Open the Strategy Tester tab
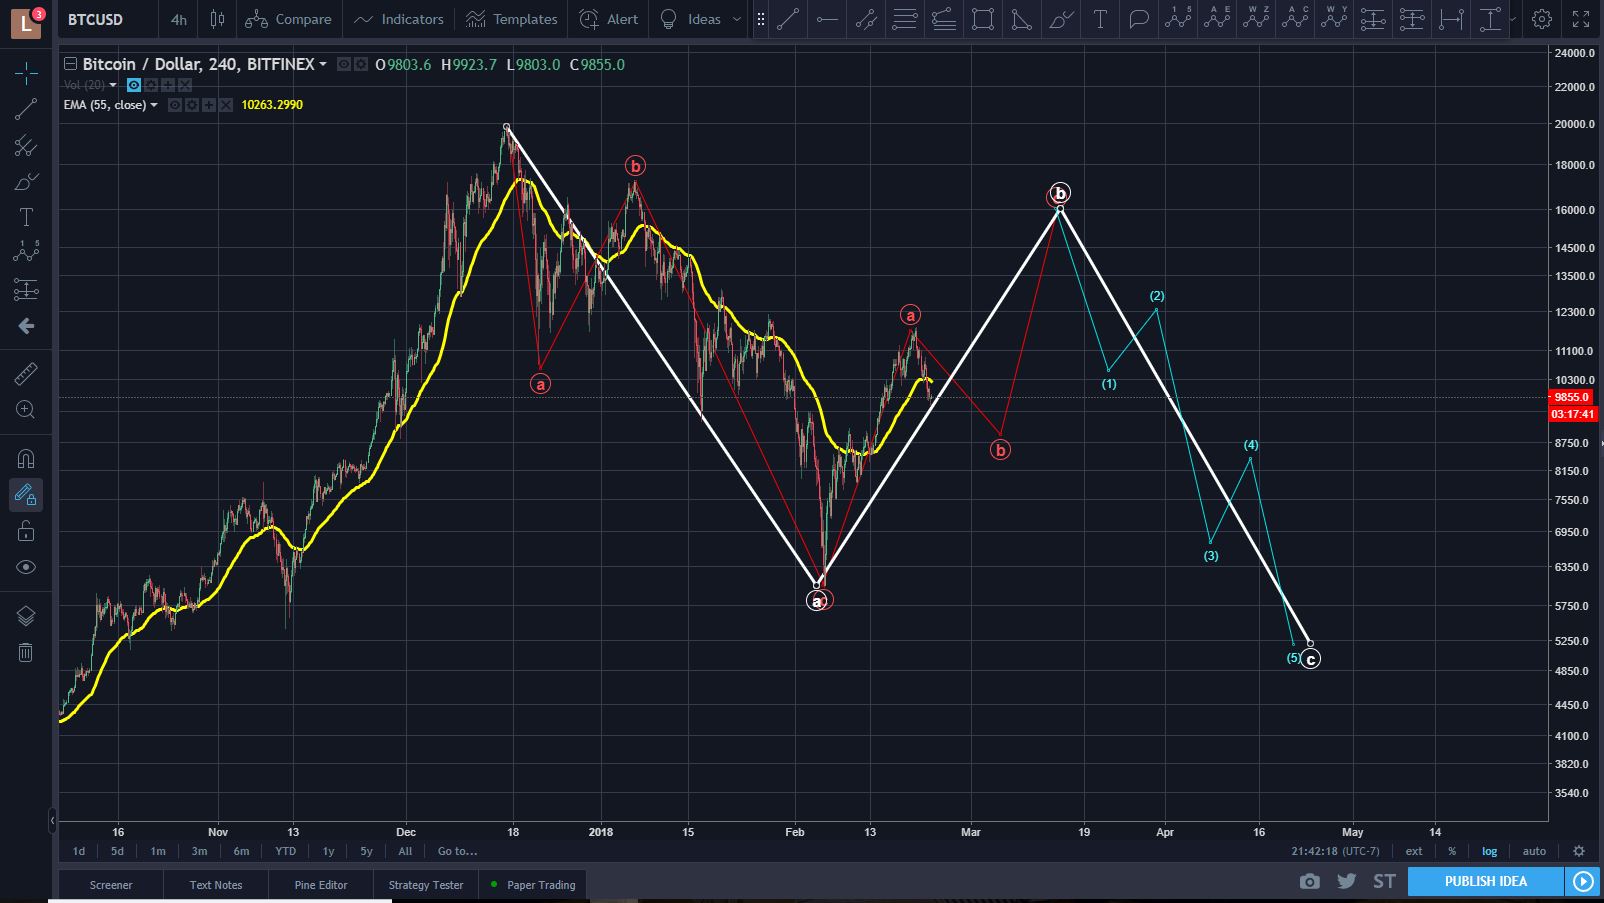The image size is (1604, 903). tap(426, 885)
